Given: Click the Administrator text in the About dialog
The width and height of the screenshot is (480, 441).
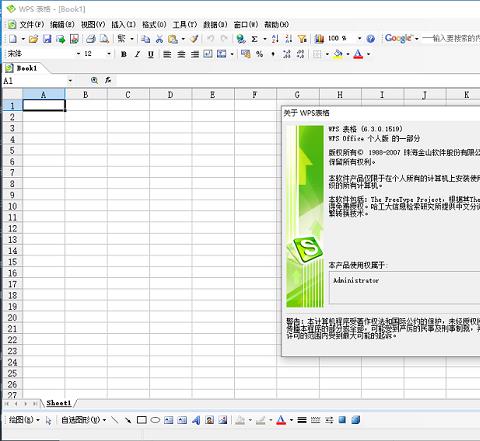Looking at the screenshot, I should click(x=356, y=280).
